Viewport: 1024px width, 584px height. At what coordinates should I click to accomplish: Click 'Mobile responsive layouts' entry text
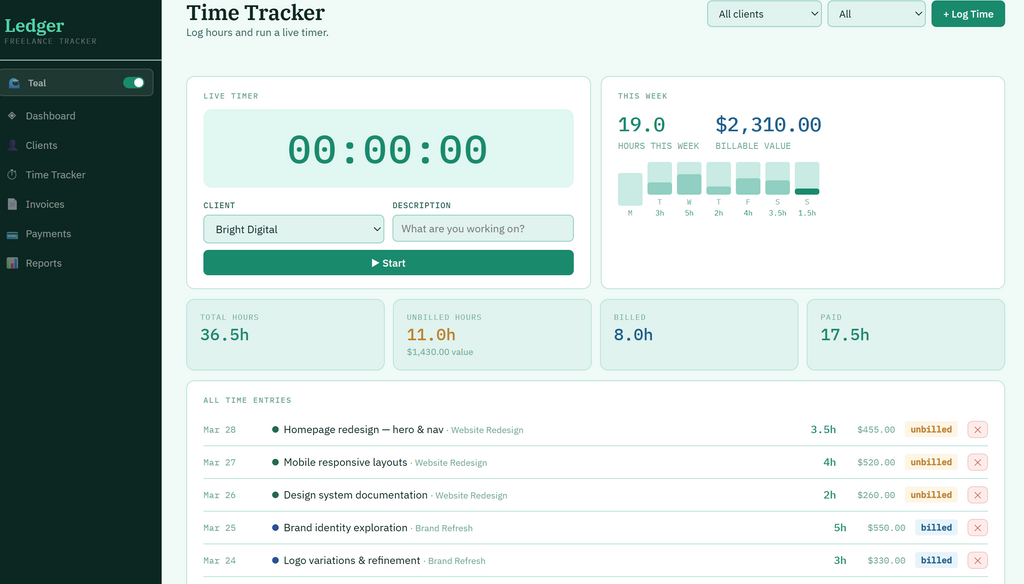pyautogui.click(x=345, y=462)
